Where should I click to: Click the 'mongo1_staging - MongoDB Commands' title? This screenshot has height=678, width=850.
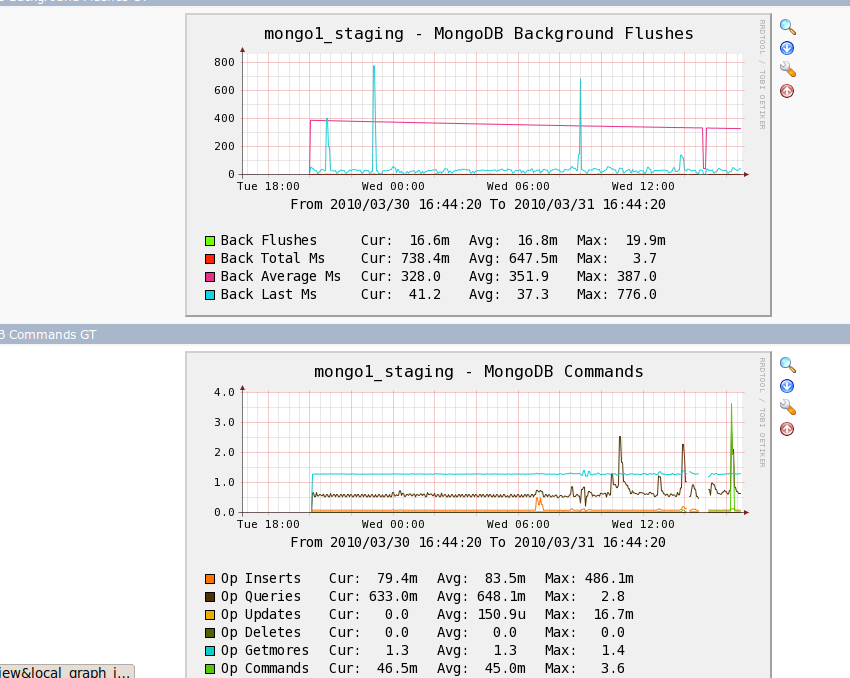(479, 371)
